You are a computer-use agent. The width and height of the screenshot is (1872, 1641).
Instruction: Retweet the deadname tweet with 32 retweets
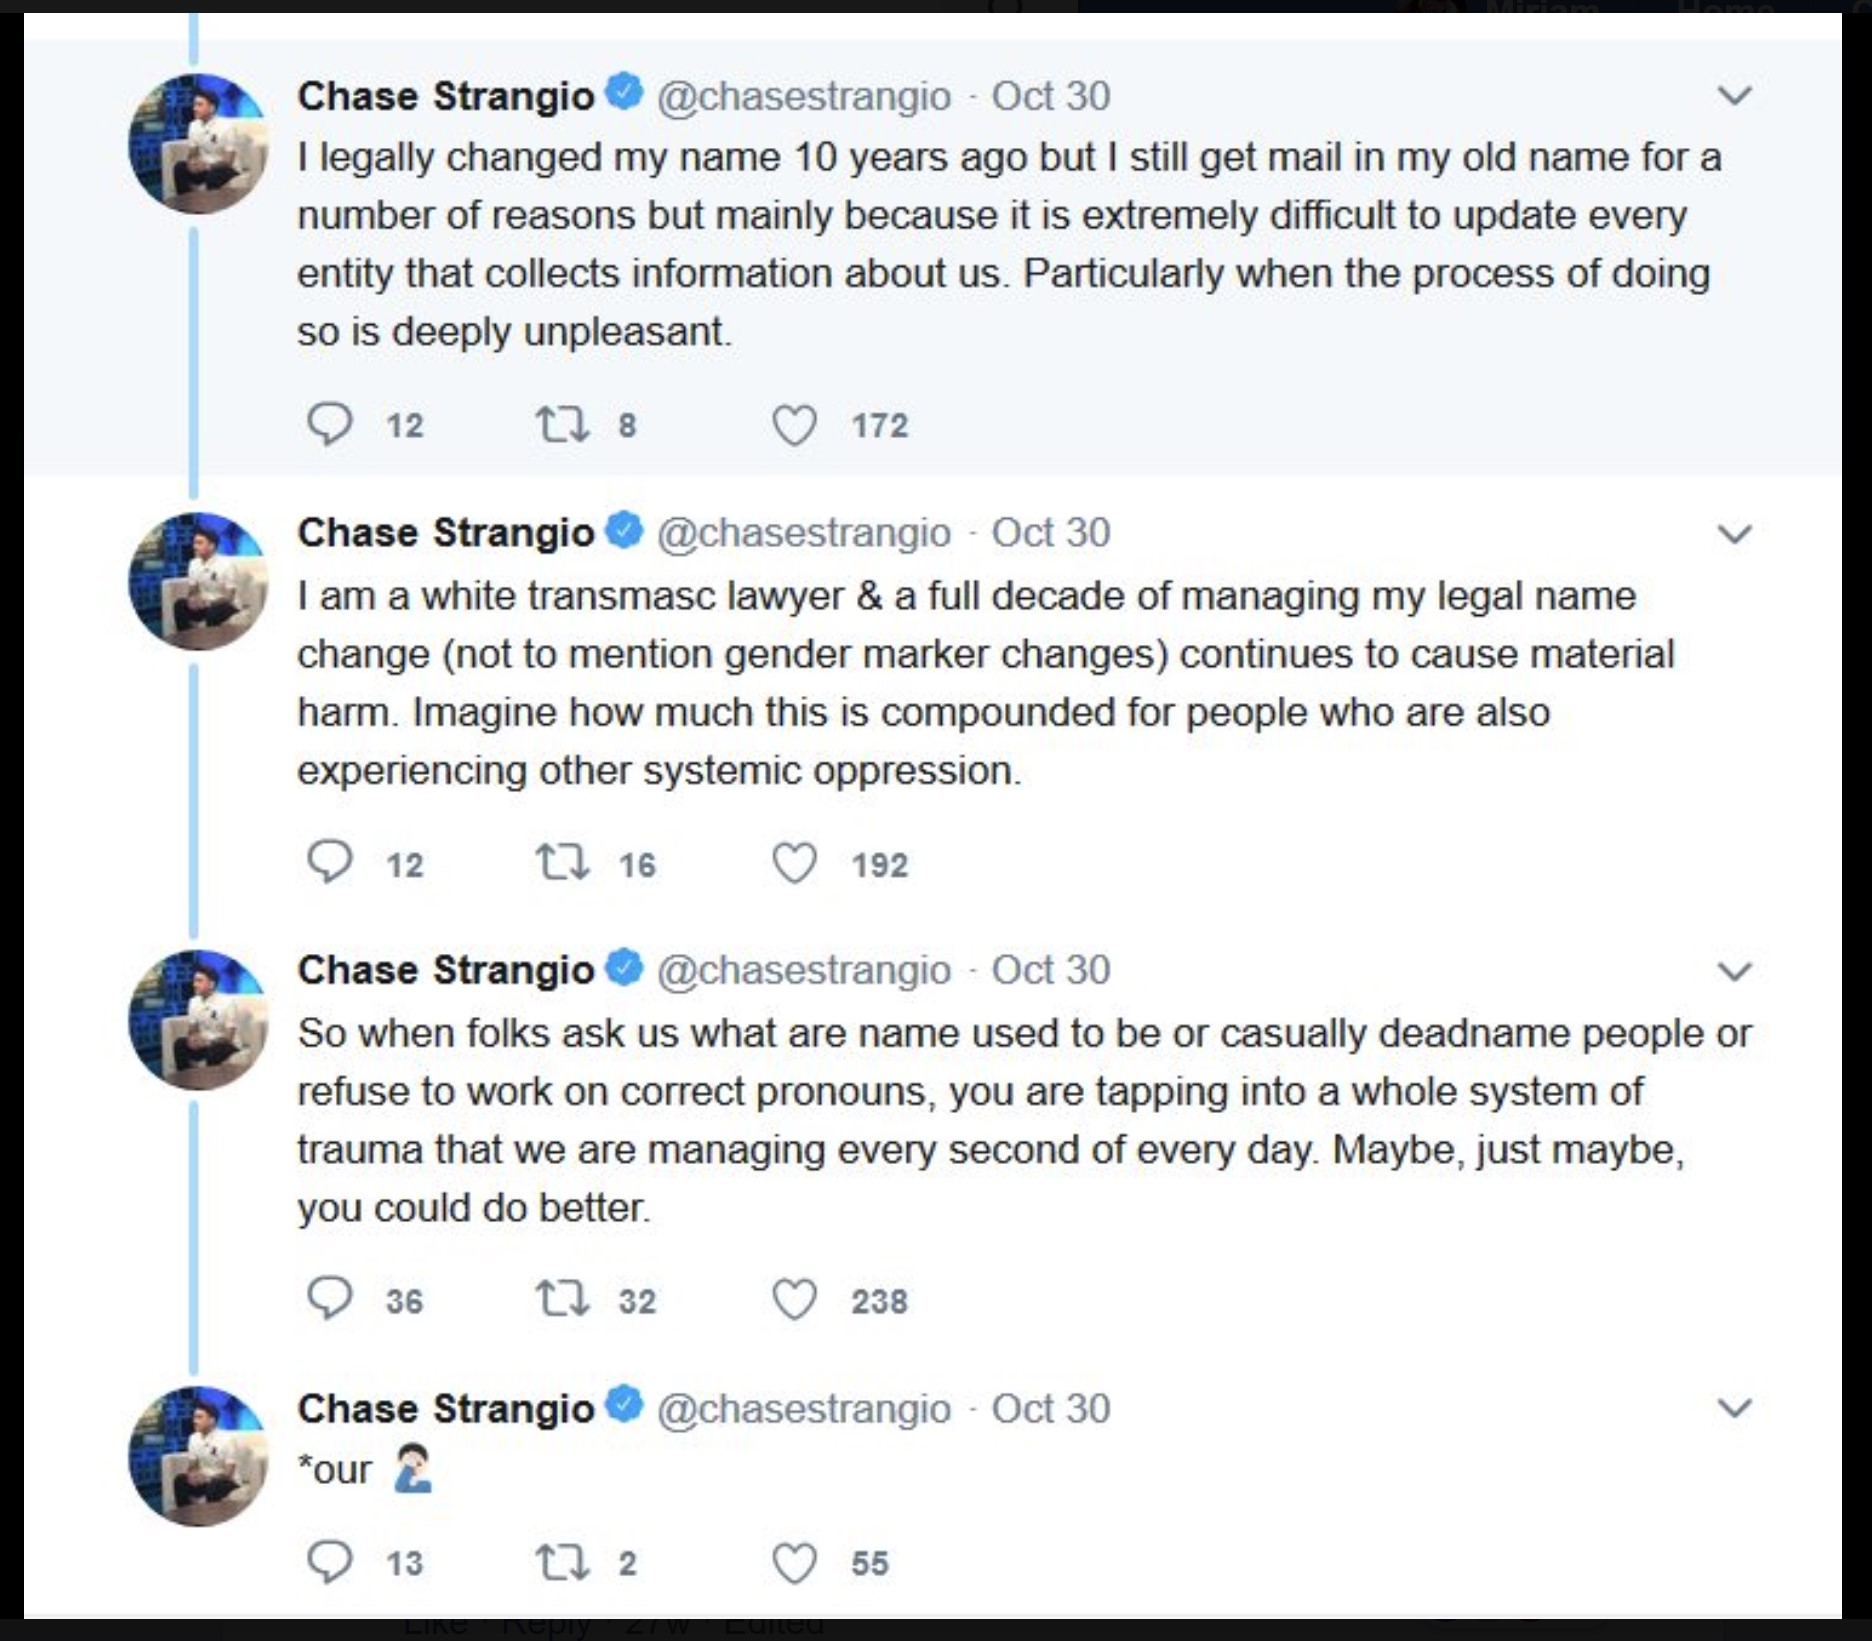coord(562,1299)
